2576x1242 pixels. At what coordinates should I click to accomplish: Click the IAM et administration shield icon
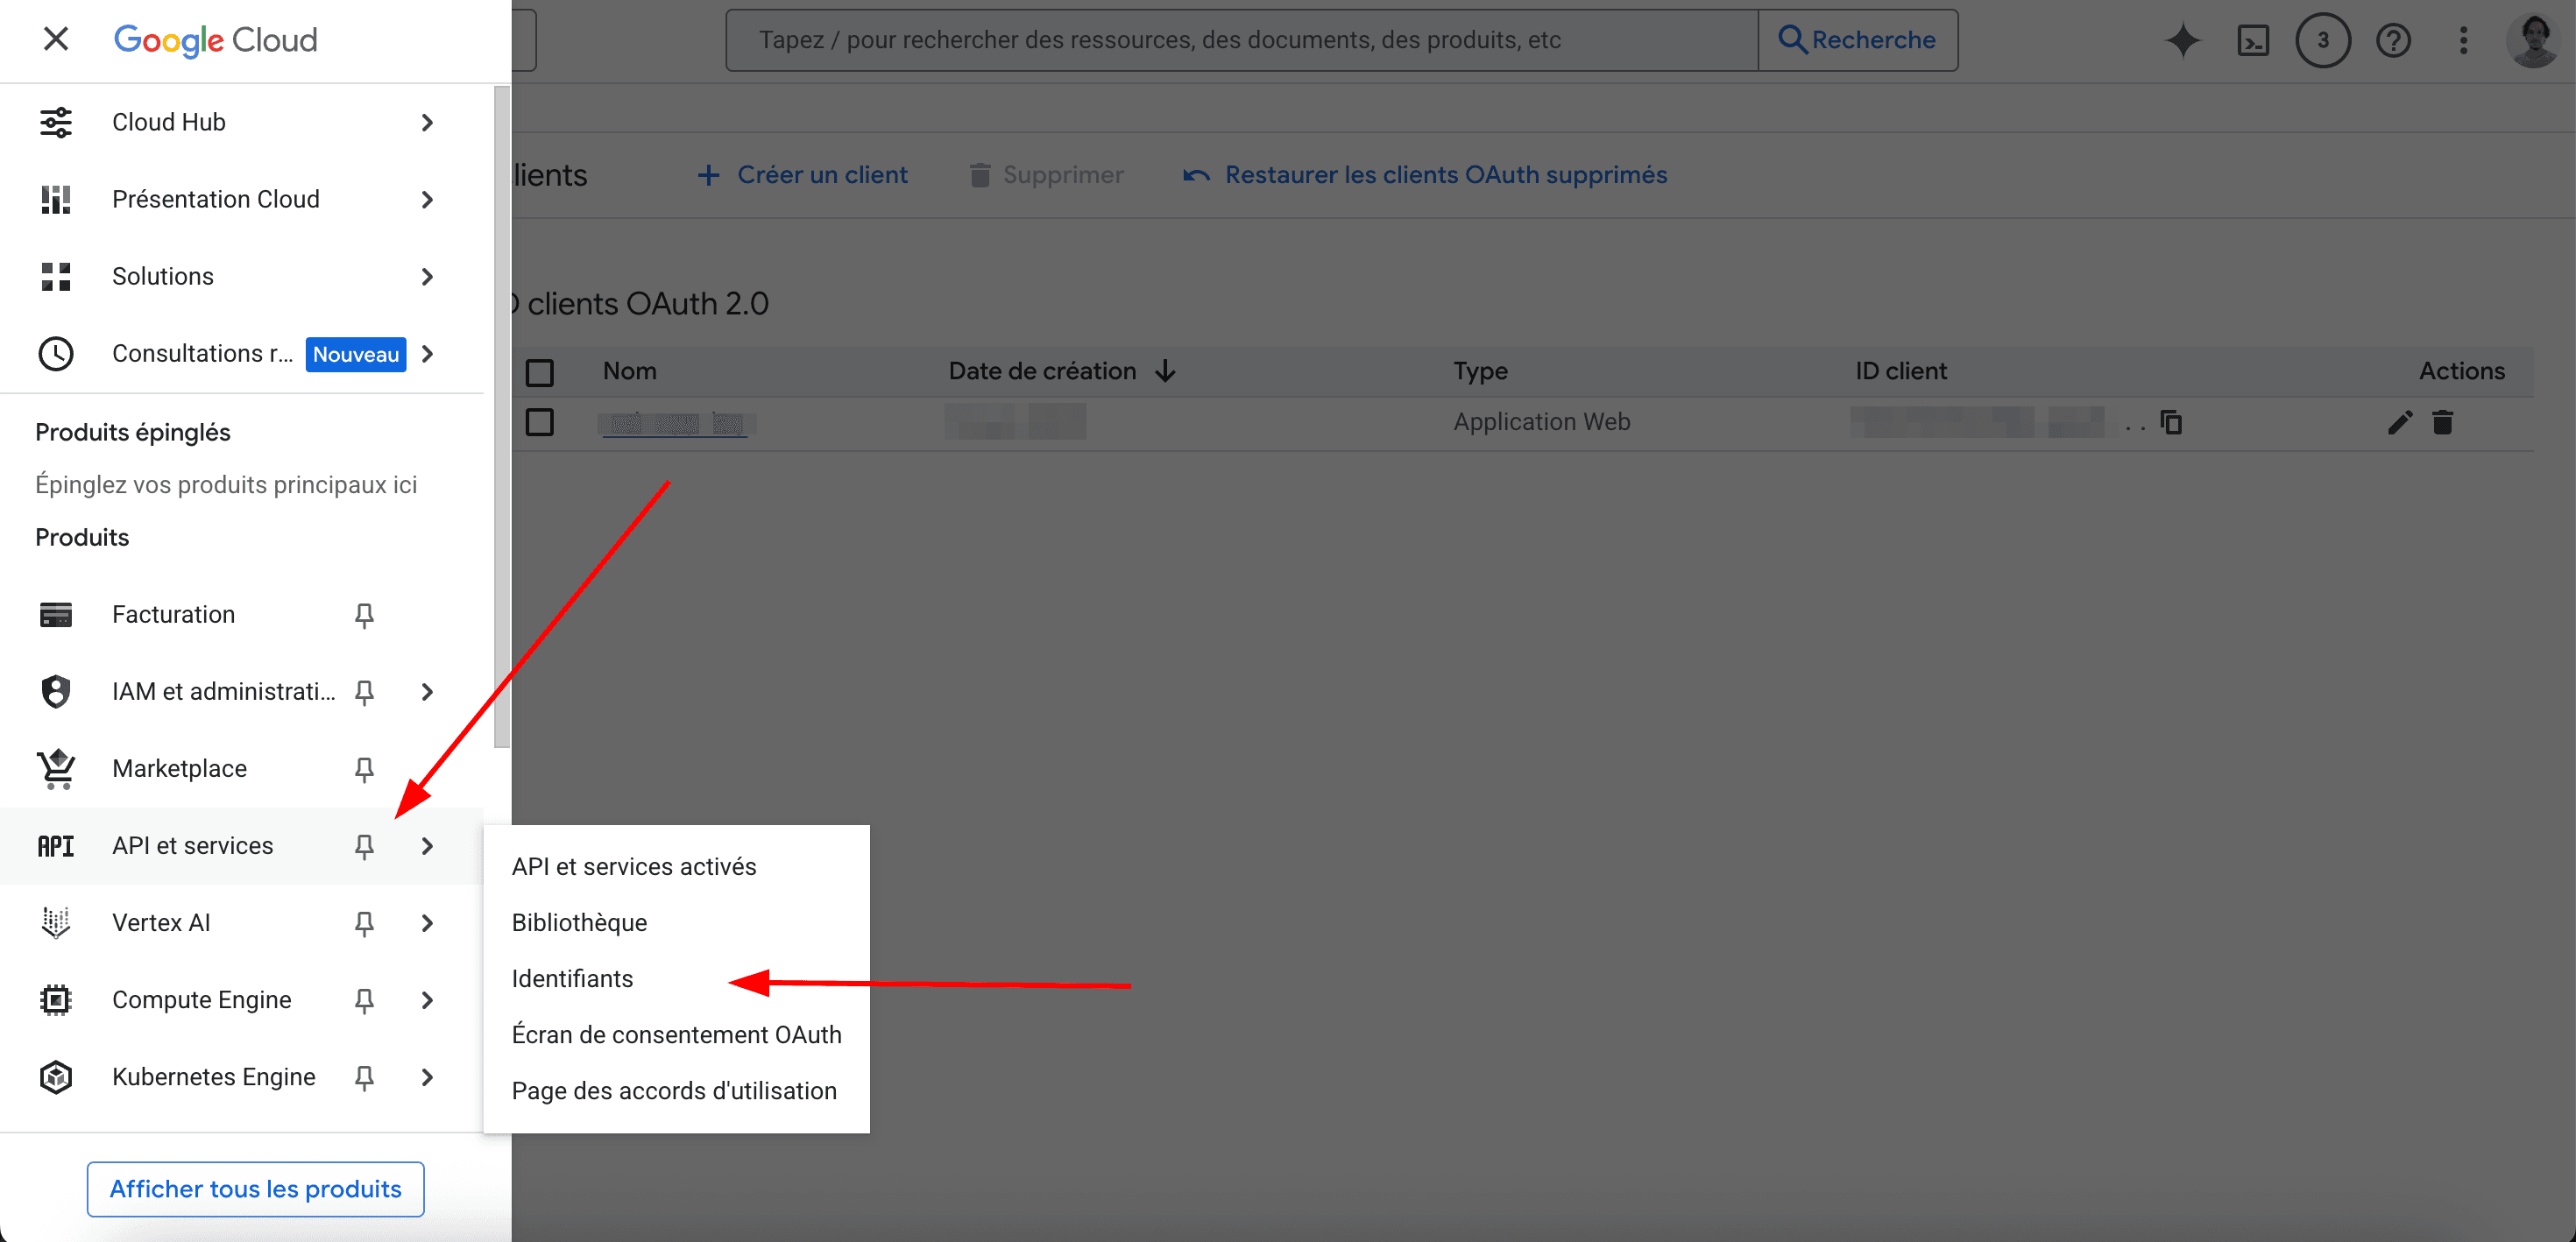coord(56,691)
